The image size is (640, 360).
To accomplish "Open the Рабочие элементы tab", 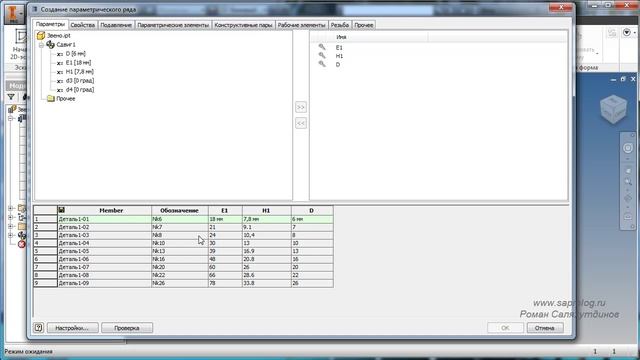I will tap(302, 25).
